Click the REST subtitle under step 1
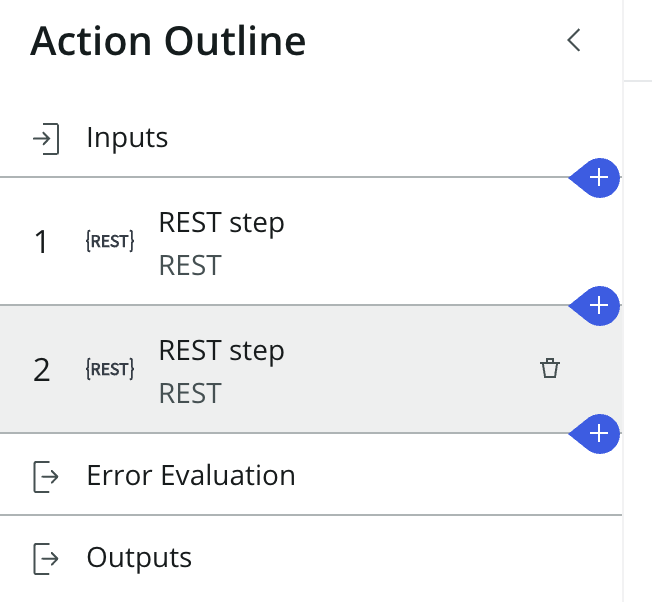 [x=190, y=265]
